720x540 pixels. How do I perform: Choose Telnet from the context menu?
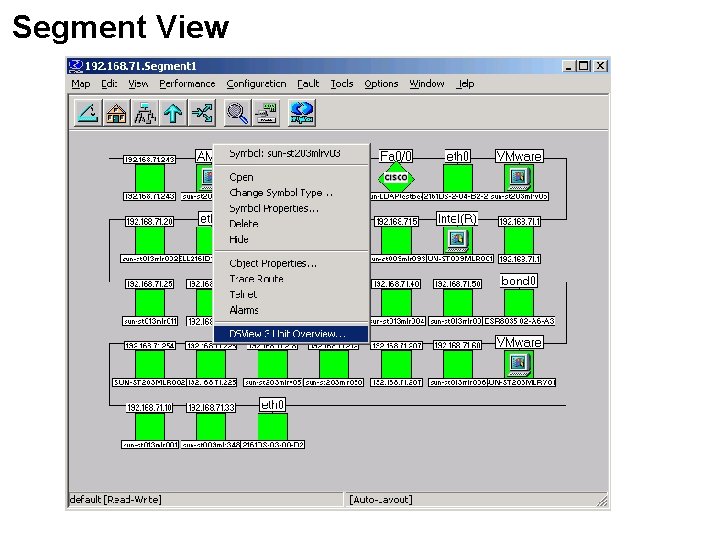(x=291, y=295)
